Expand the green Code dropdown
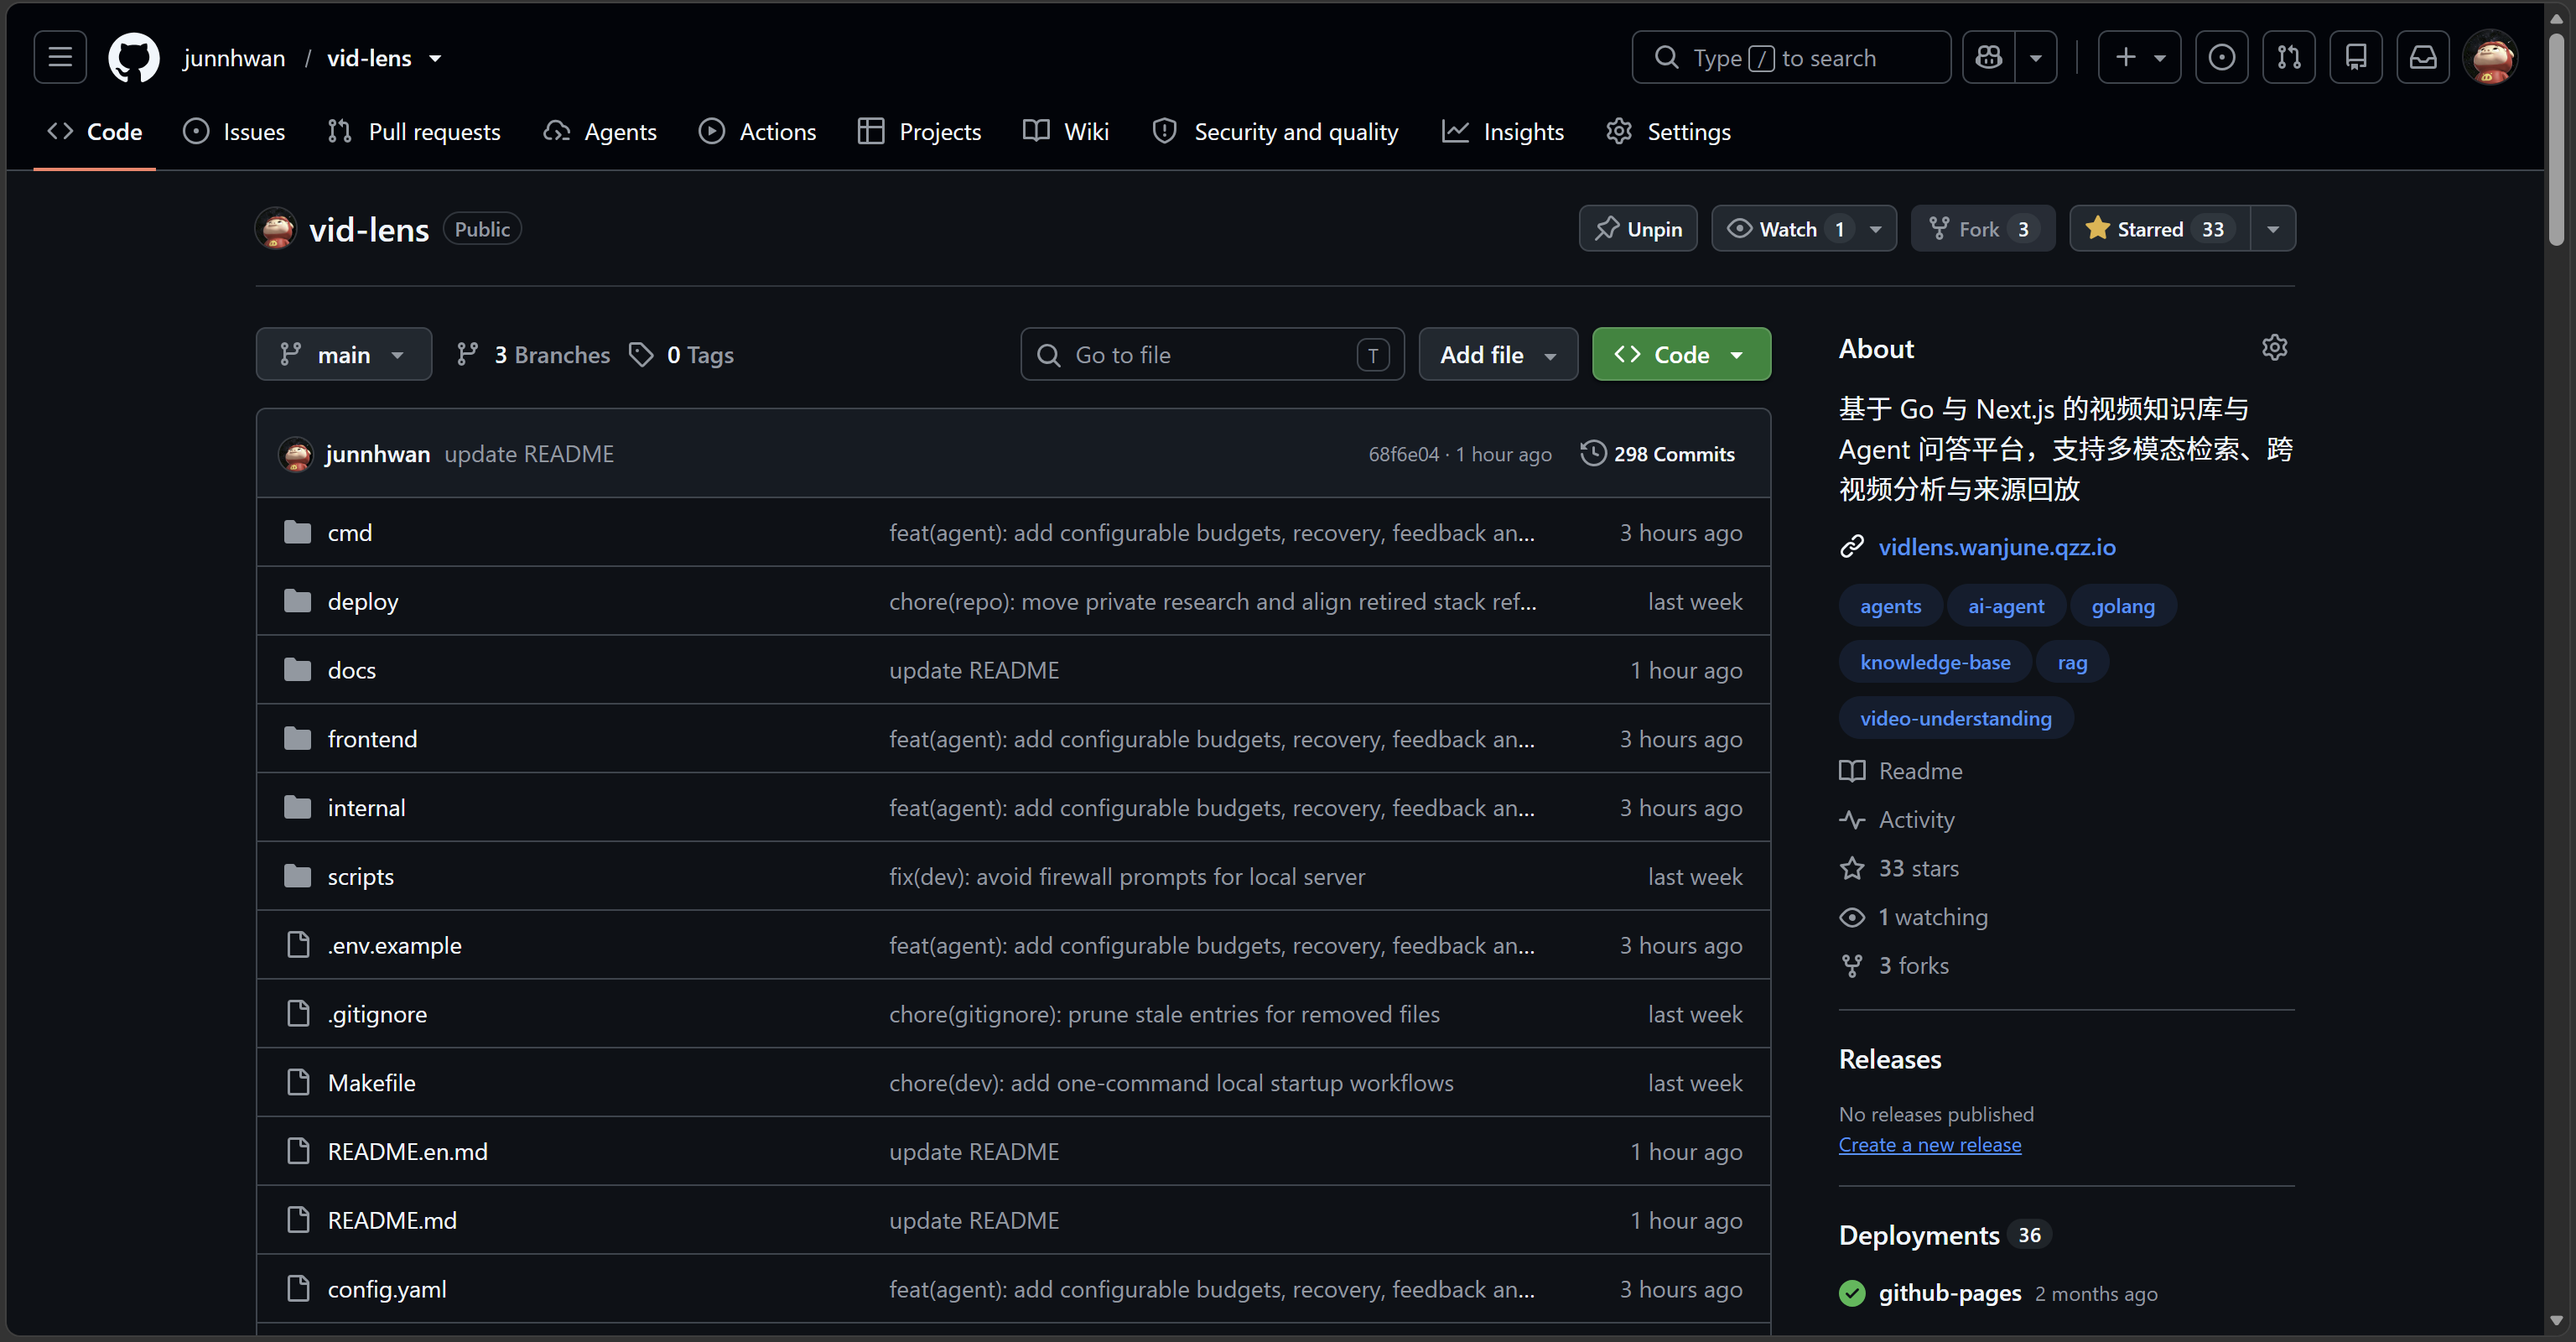Image resolution: width=2576 pixels, height=1342 pixels. coord(1681,355)
